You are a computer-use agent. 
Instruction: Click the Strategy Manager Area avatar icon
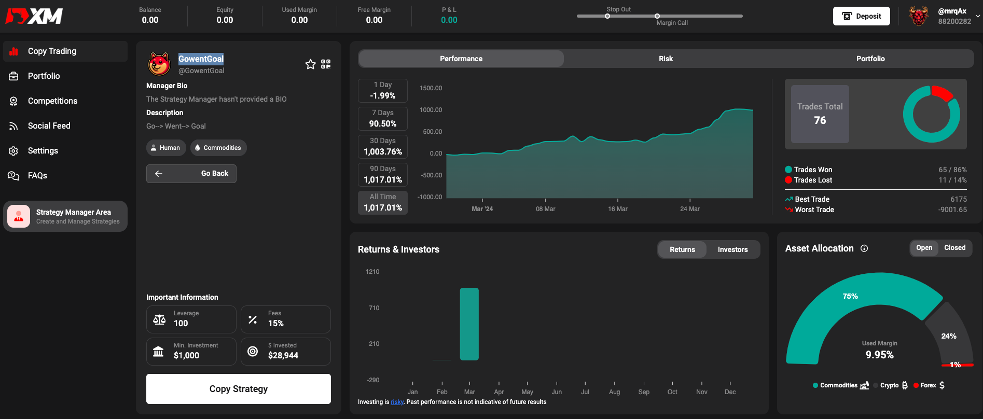tap(18, 216)
